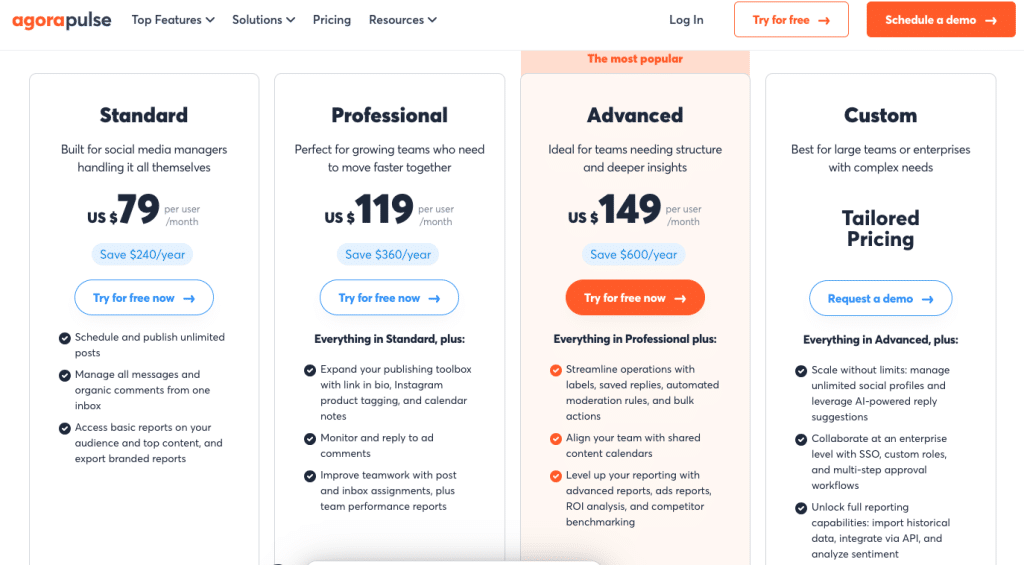Click checkmark beside 'Access basic reports on your audience'
This screenshot has height=565, width=1024.
pos(65,428)
